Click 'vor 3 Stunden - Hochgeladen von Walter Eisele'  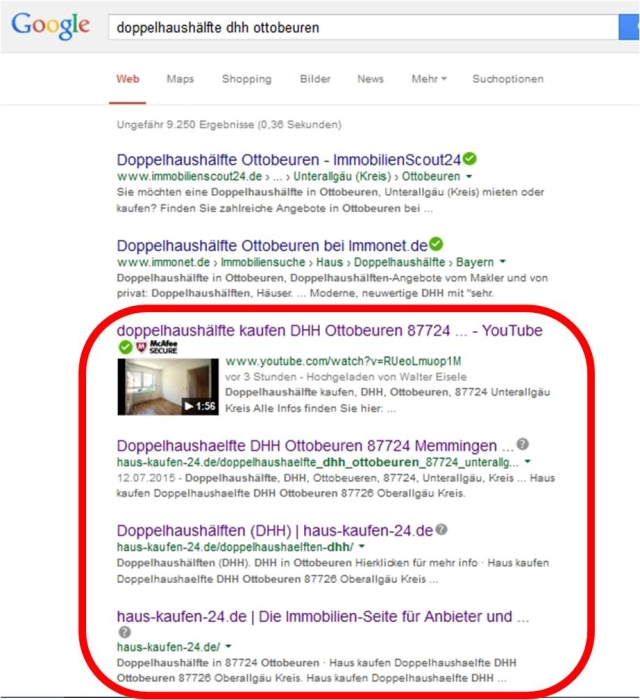click(x=346, y=377)
